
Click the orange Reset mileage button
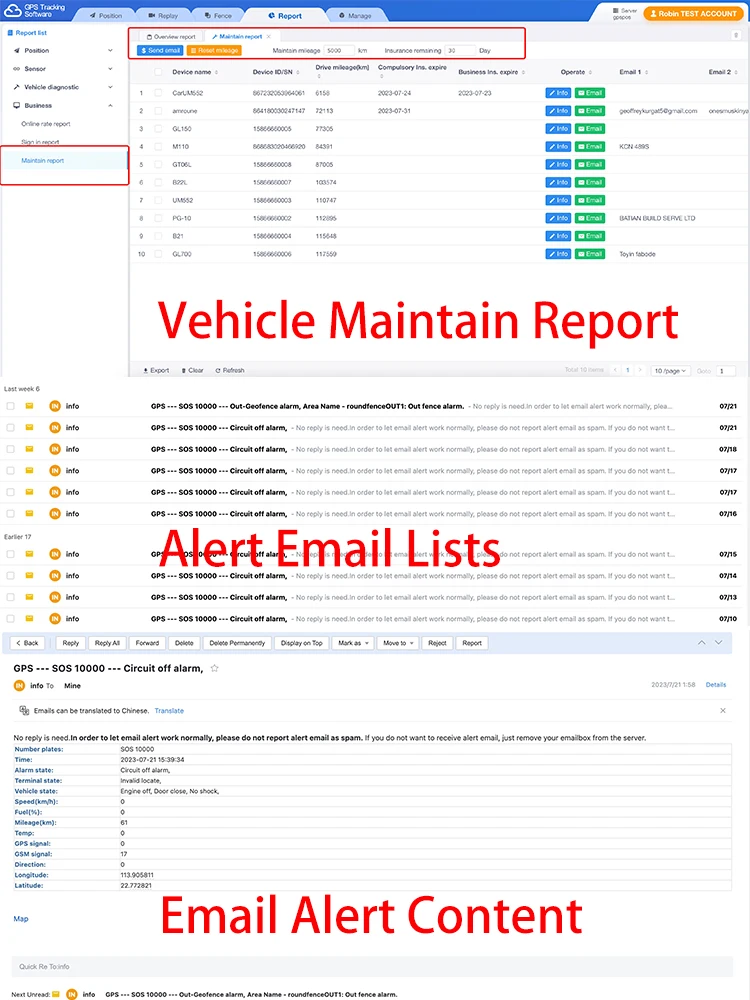click(214, 50)
